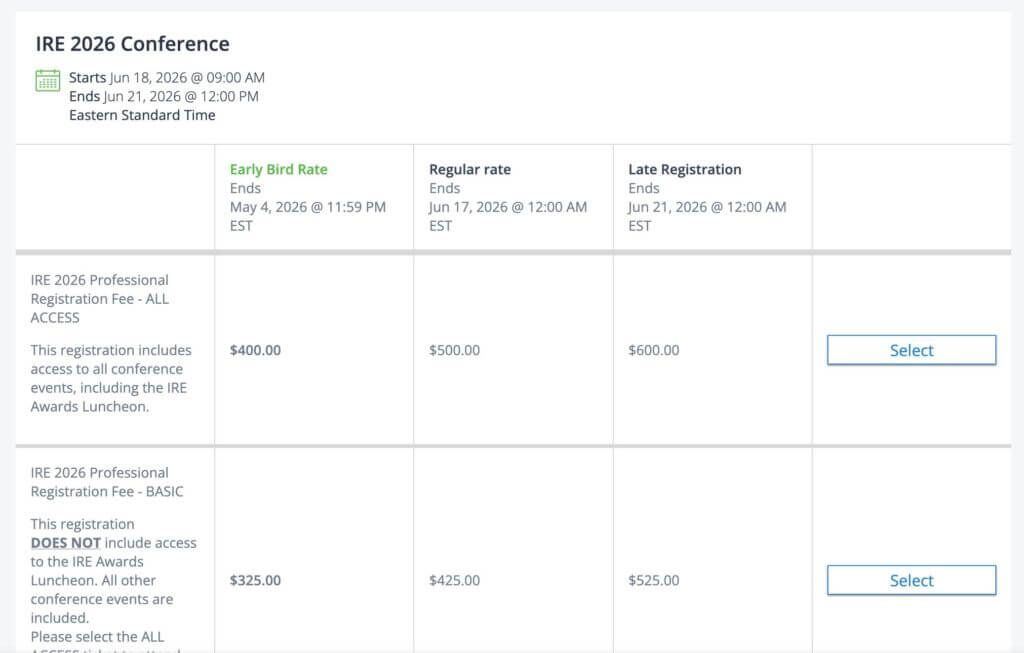Click the Regular rate column header
This screenshot has width=1024, height=653.
tap(469, 170)
